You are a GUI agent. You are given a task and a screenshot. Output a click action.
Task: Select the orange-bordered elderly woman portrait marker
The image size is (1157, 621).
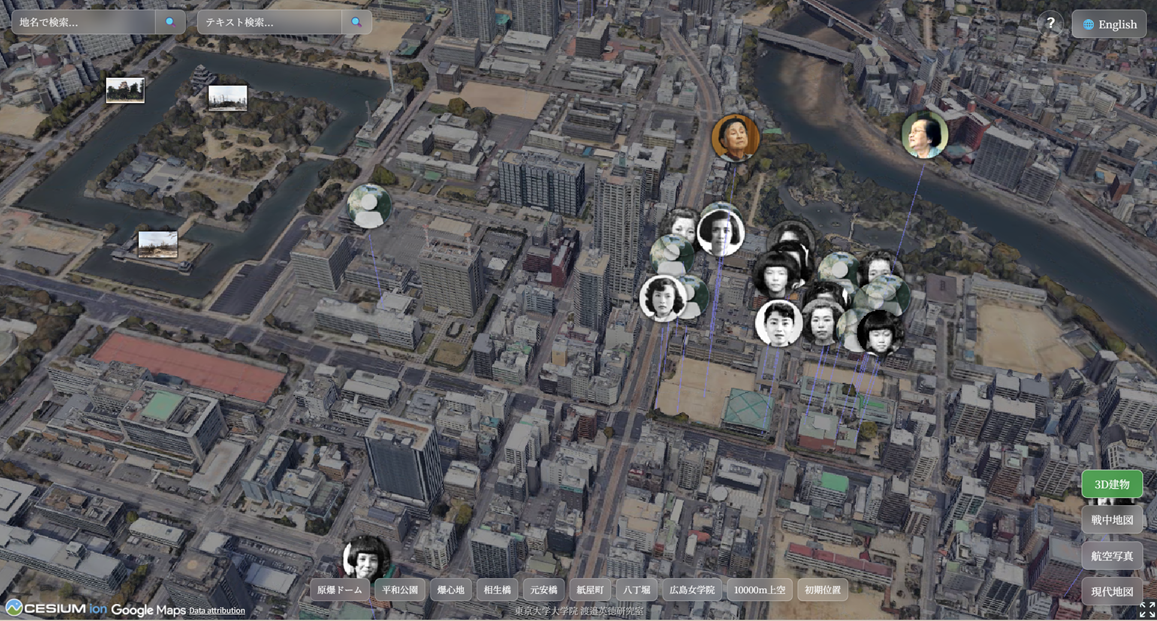coord(735,138)
